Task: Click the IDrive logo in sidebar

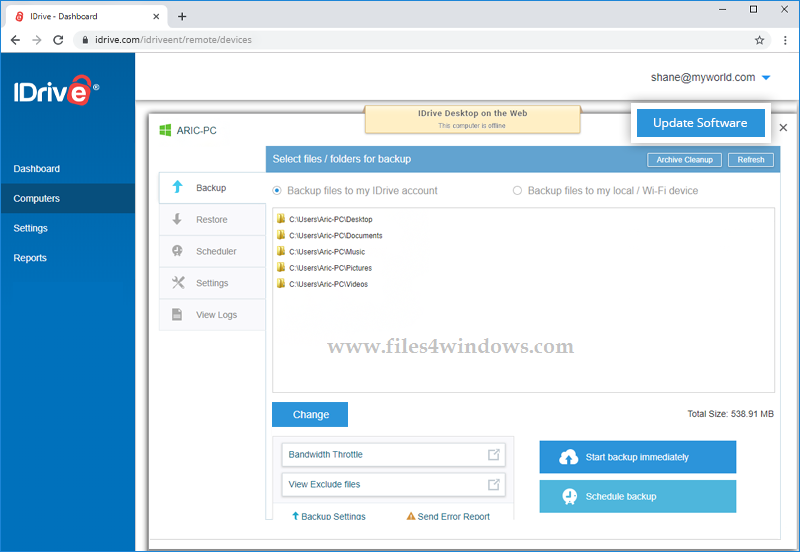Action: coord(56,90)
